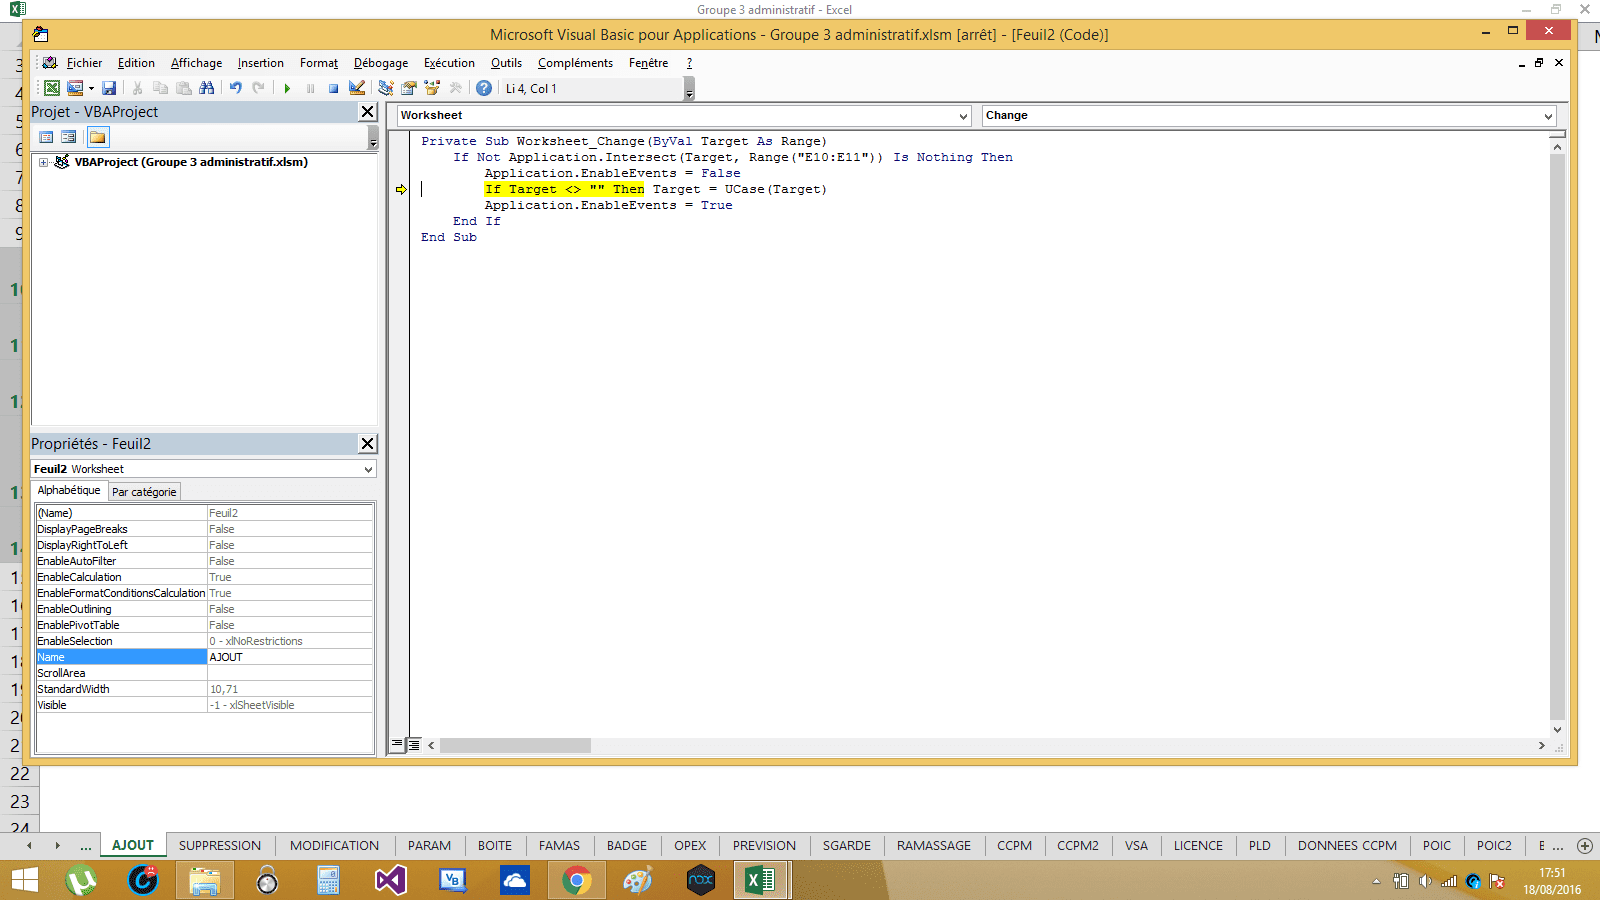Open Google Chrome from the taskbar

pyautogui.click(x=576, y=881)
